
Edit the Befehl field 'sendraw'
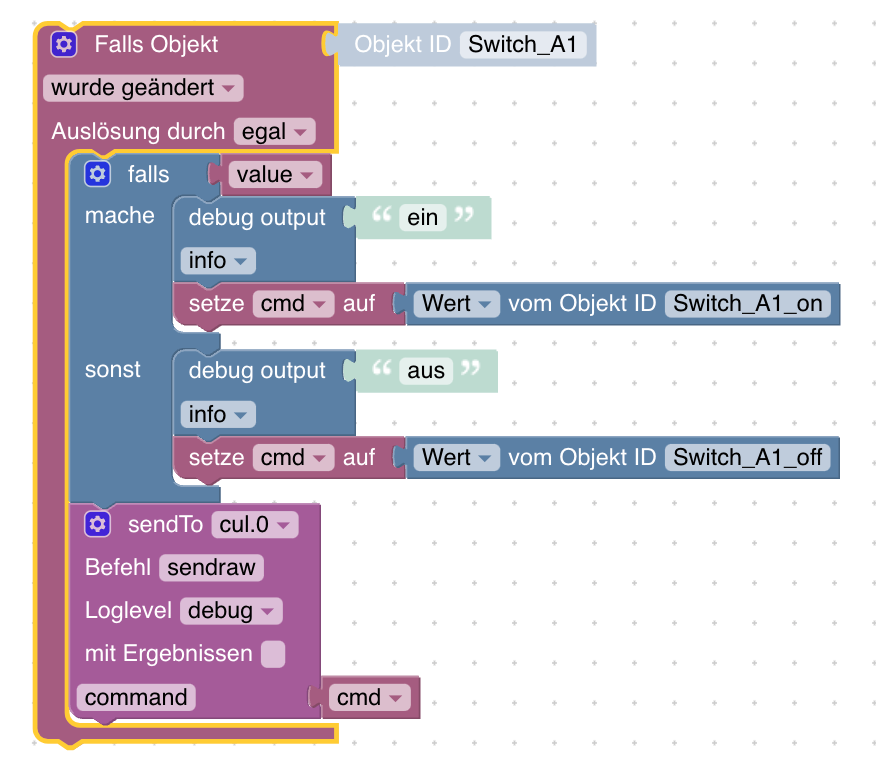click(x=211, y=567)
